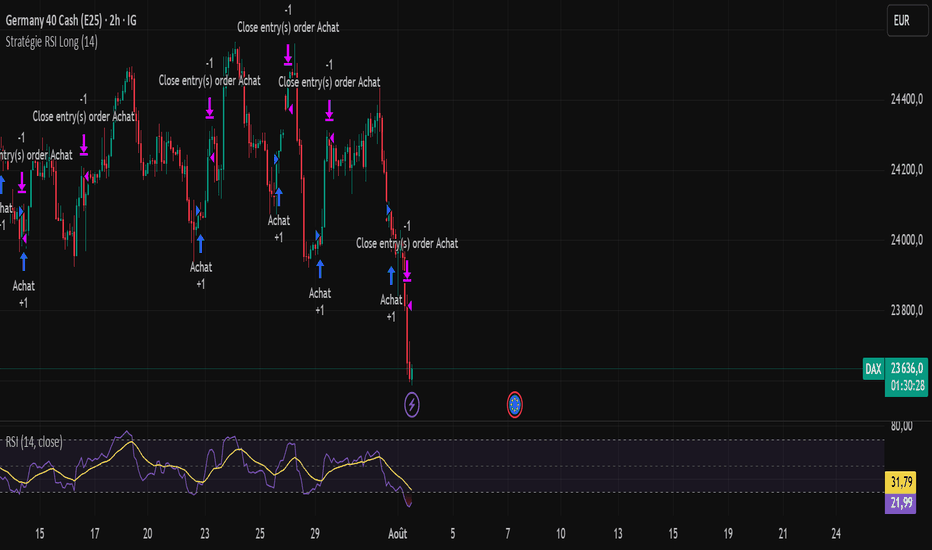Click the 25 date on time axis
The width and height of the screenshot is (932, 550).
(x=260, y=534)
